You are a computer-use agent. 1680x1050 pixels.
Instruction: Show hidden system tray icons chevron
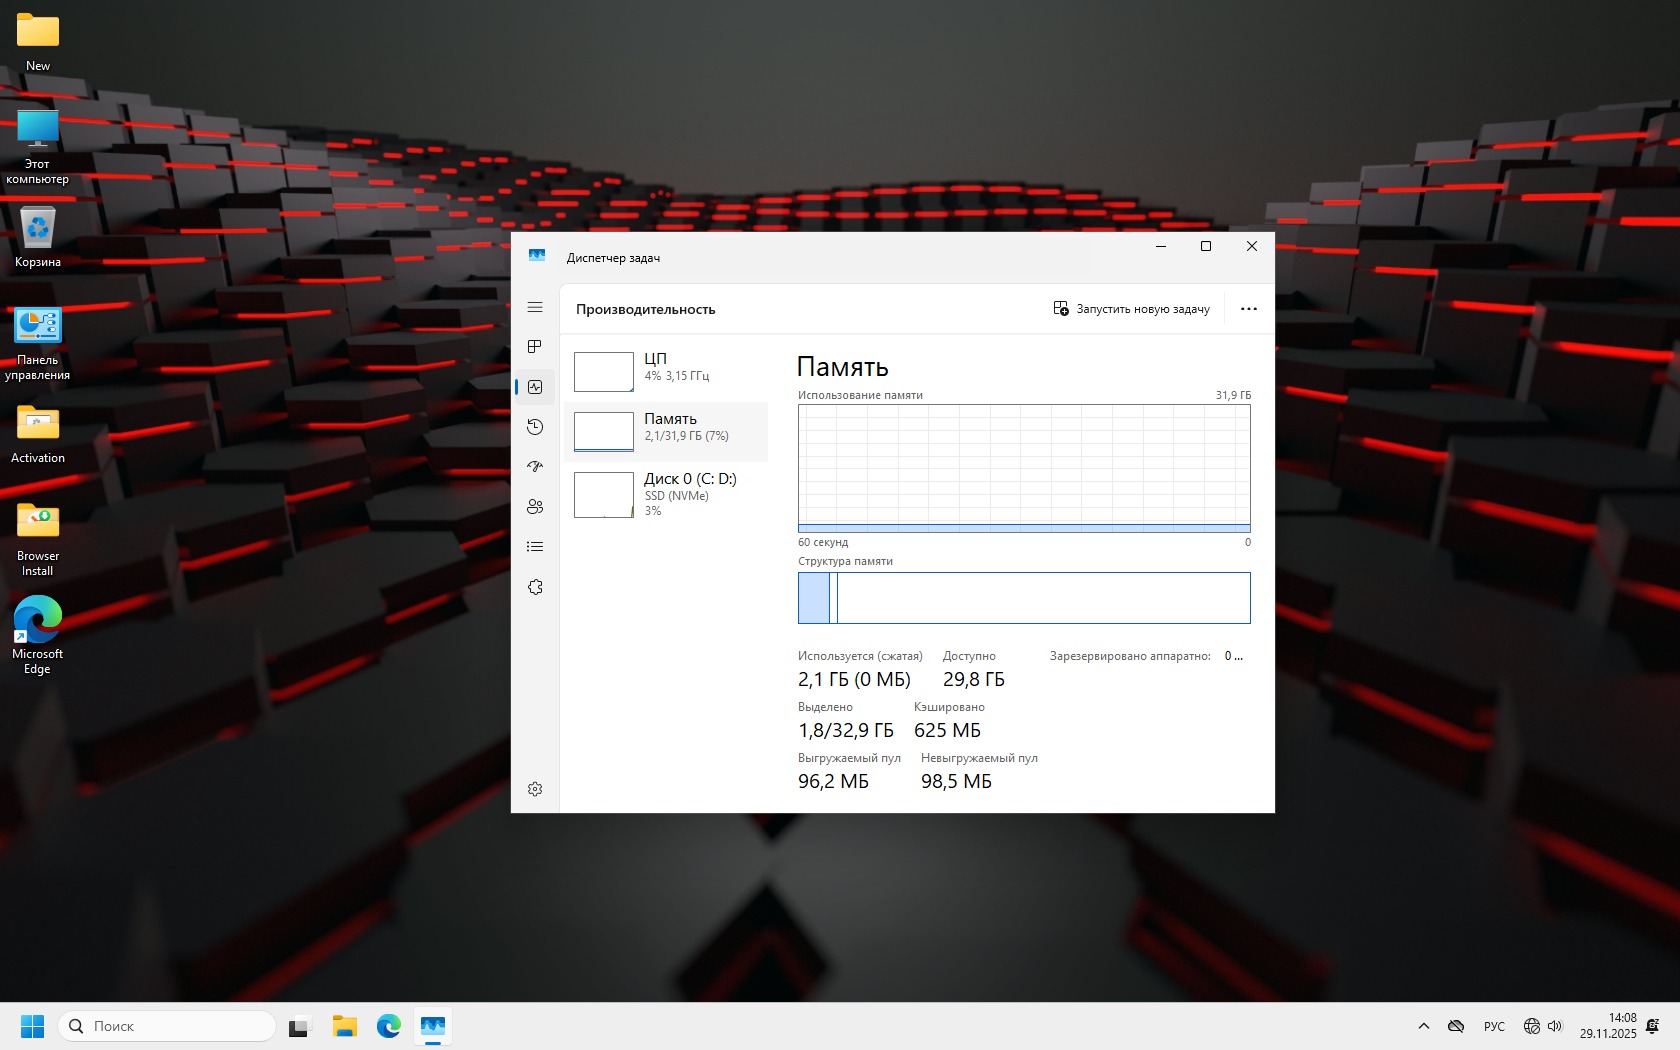coord(1423,1026)
